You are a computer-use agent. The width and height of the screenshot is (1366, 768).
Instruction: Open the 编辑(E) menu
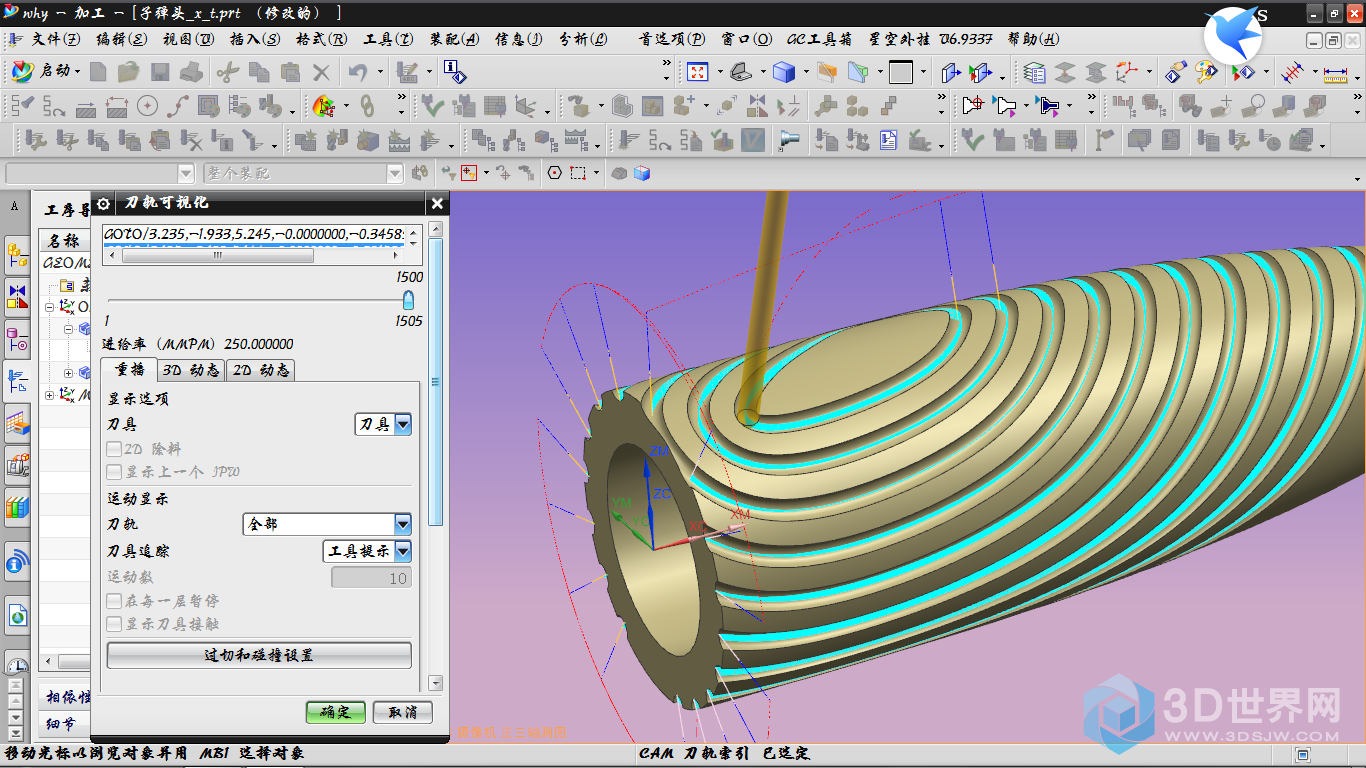coord(122,40)
